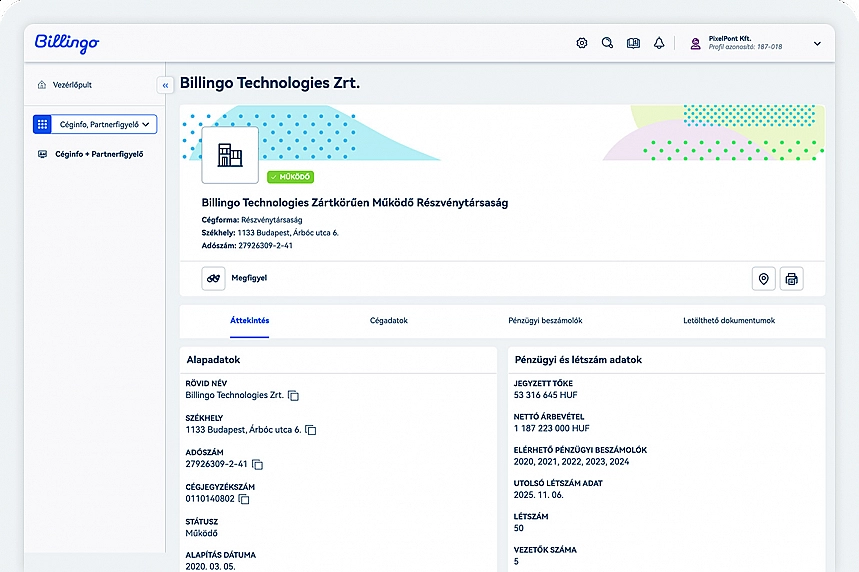Click the search magnifier icon in header
This screenshot has height=572, width=859.
pyautogui.click(x=607, y=43)
